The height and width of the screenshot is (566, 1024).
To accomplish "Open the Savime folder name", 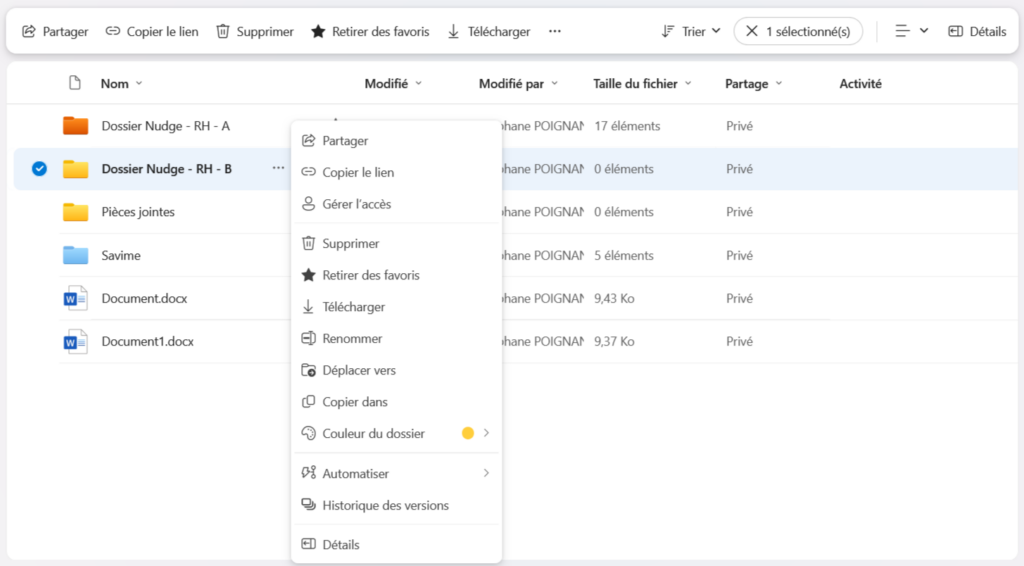I will [x=121, y=255].
